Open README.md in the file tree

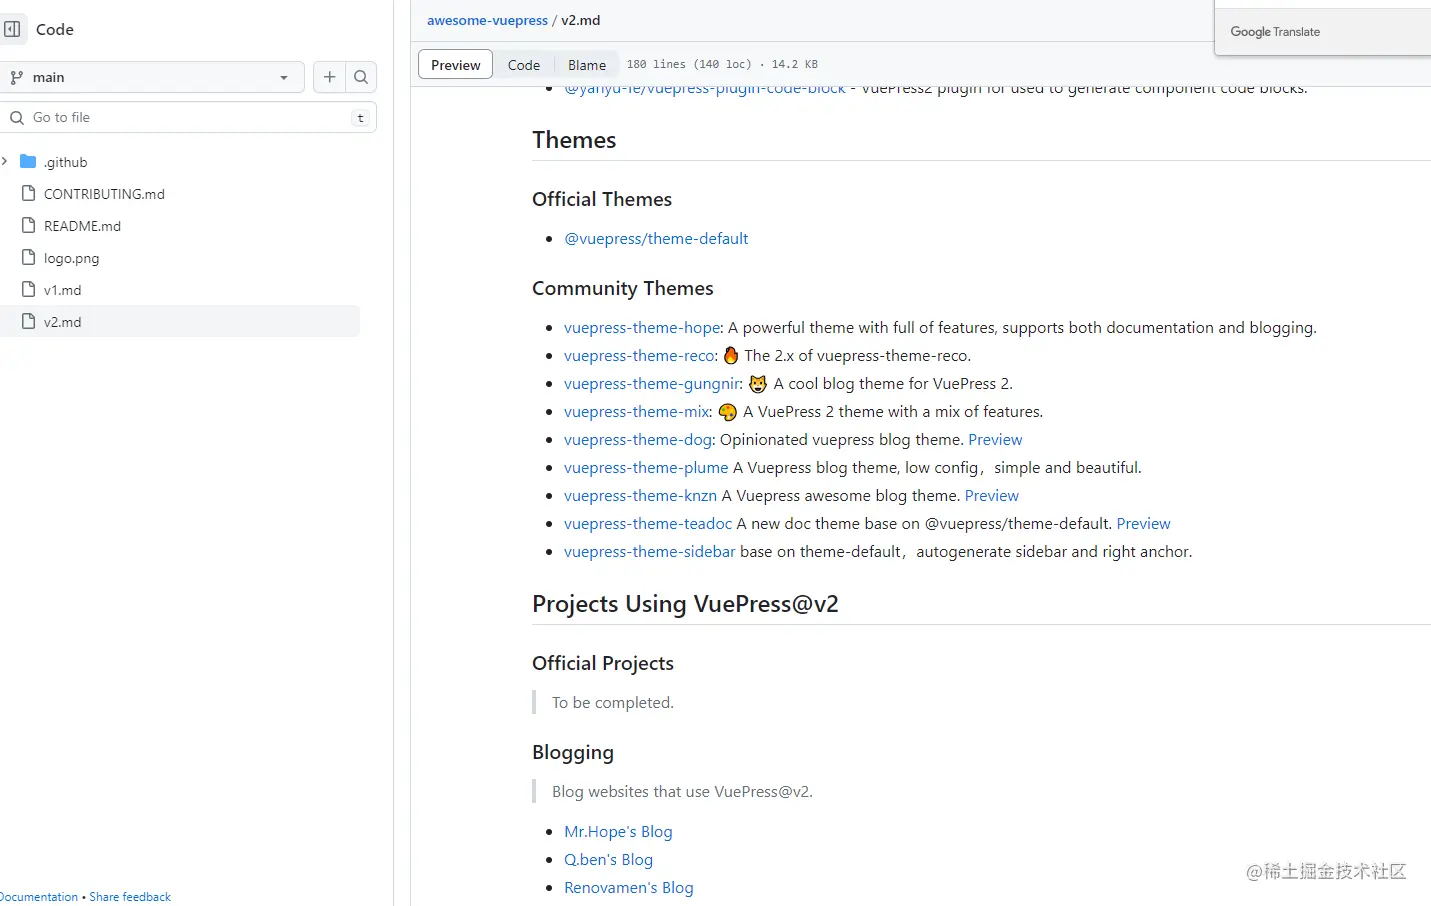click(82, 226)
